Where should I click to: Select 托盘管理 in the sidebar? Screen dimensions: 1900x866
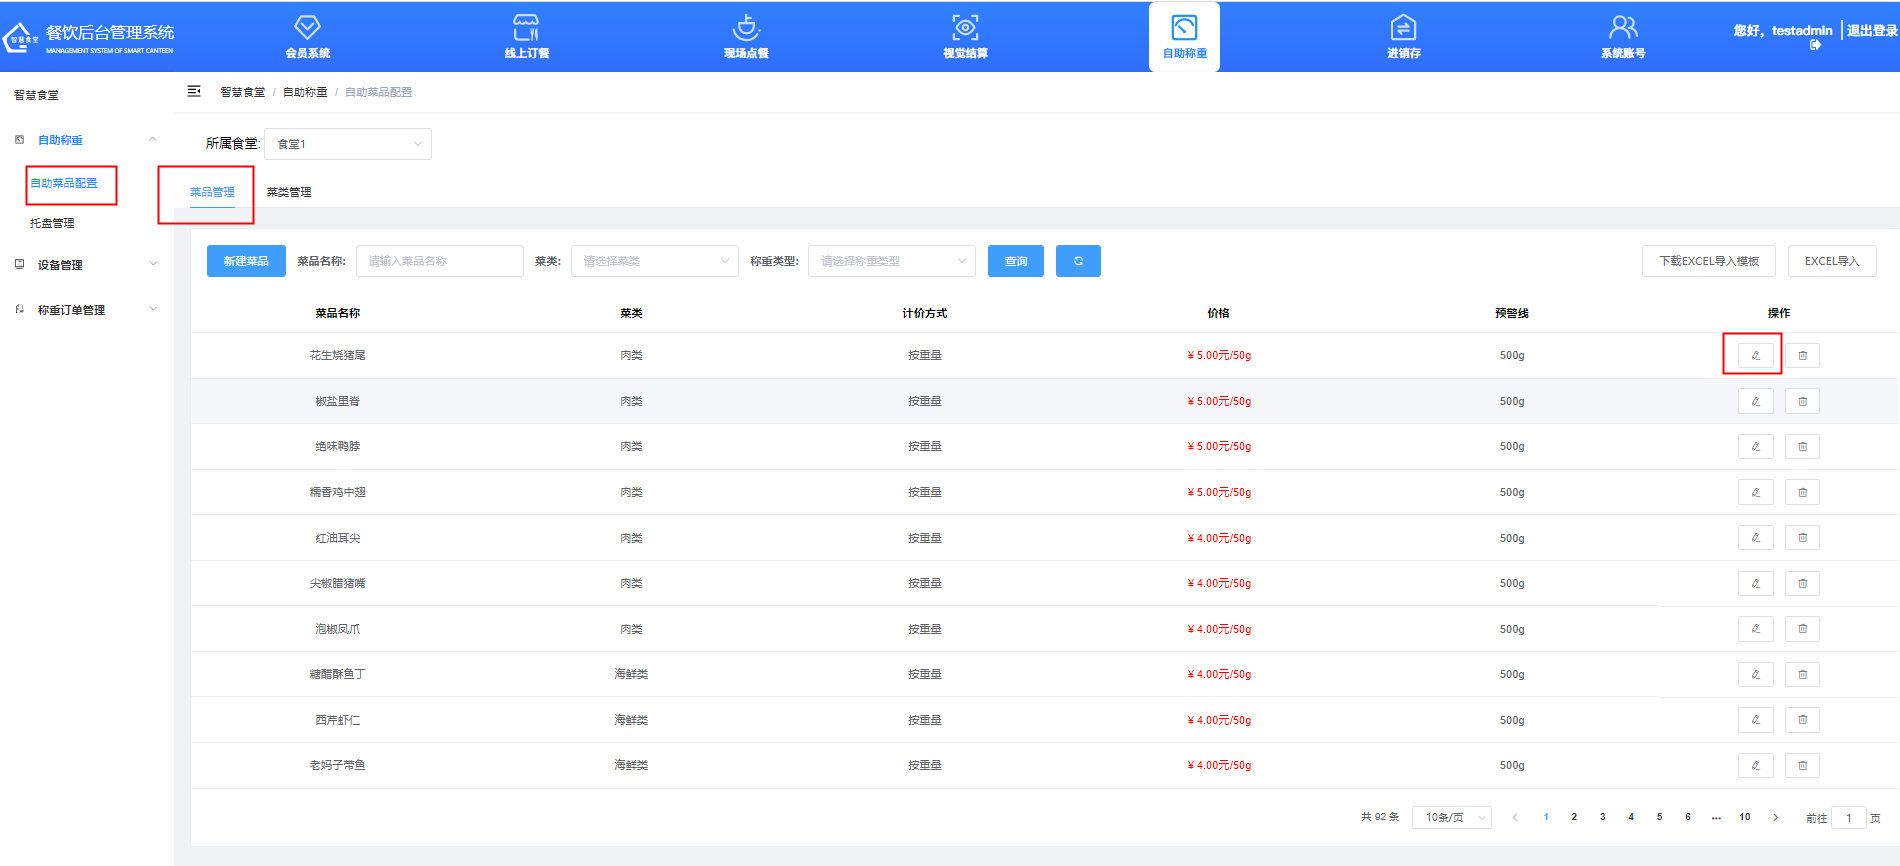(x=52, y=223)
